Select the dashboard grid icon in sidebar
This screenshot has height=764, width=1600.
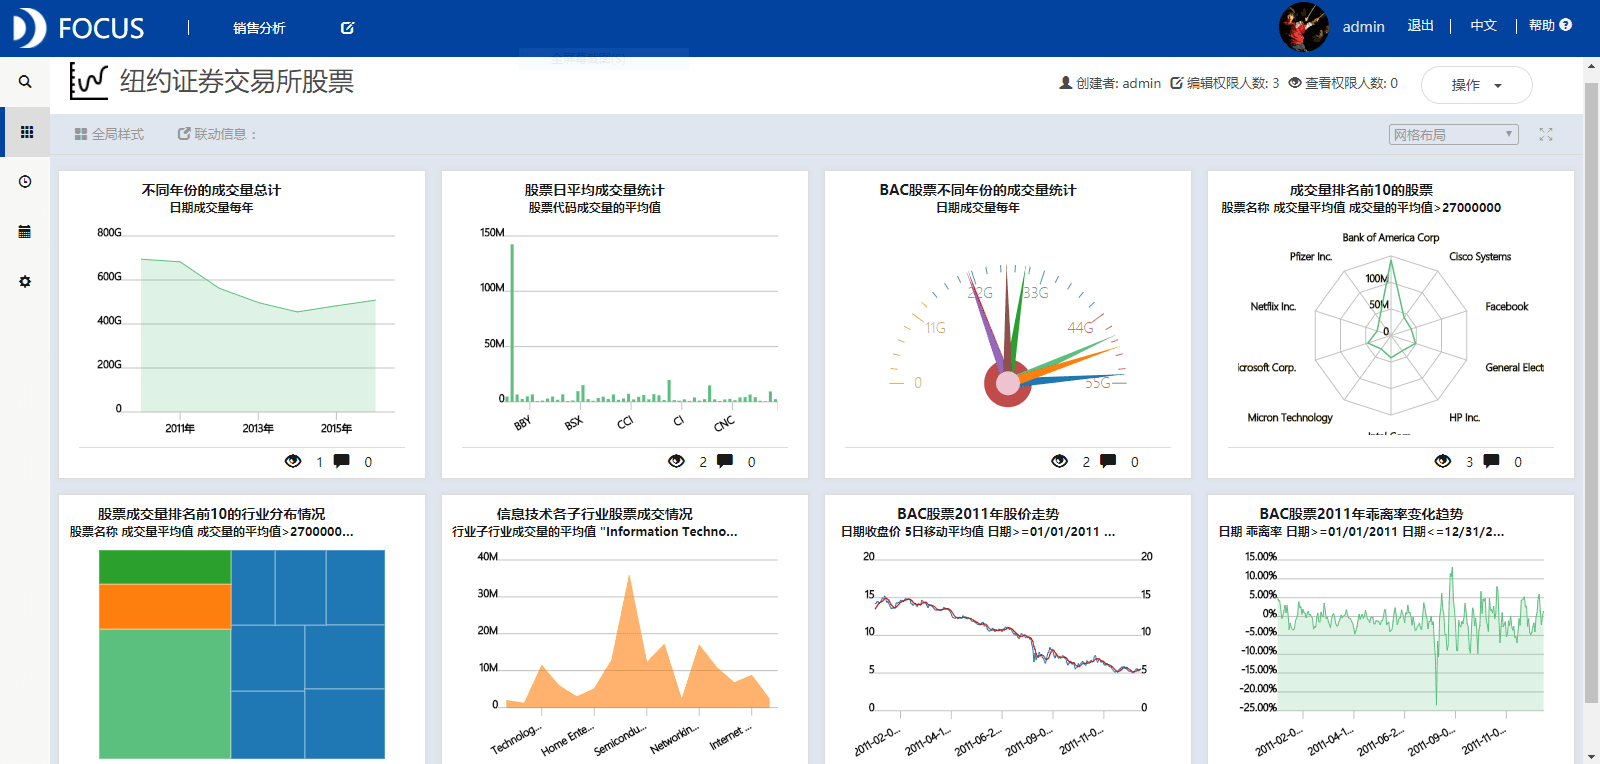tap(27, 132)
